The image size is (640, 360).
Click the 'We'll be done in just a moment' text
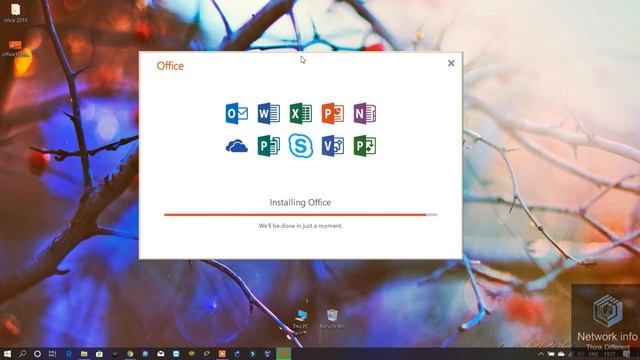(x=300, y=226)
